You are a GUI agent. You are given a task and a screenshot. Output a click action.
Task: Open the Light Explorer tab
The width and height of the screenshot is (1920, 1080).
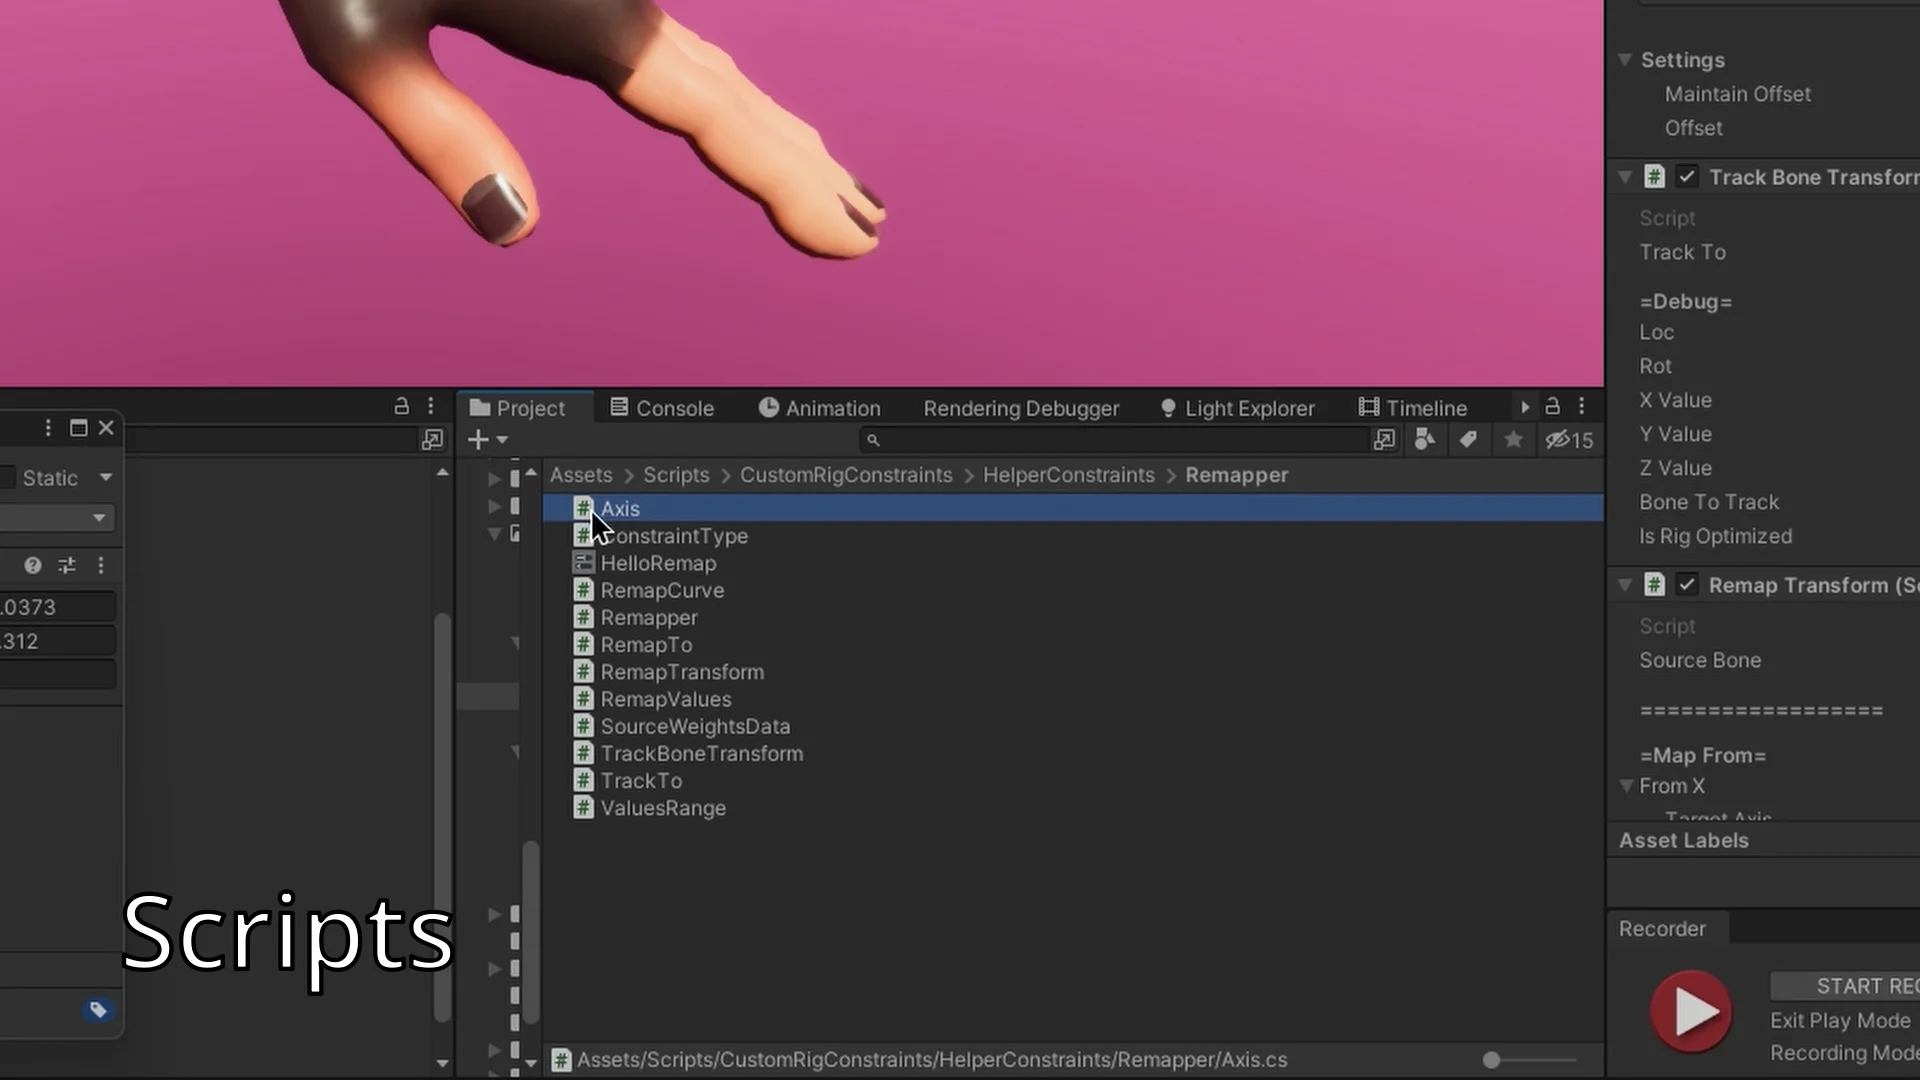(x=1248, y=408)
